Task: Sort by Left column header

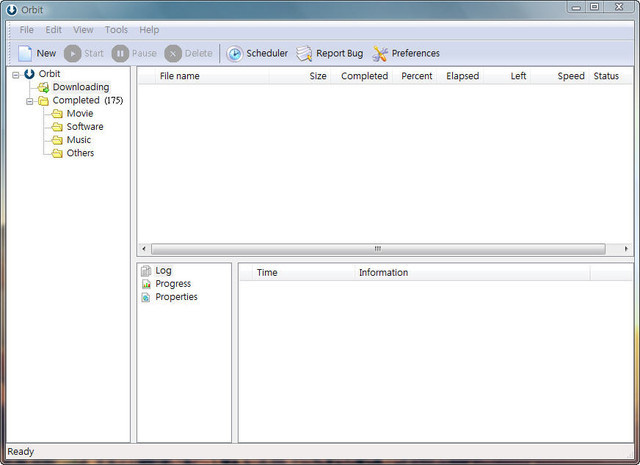Action: [507, 76]
